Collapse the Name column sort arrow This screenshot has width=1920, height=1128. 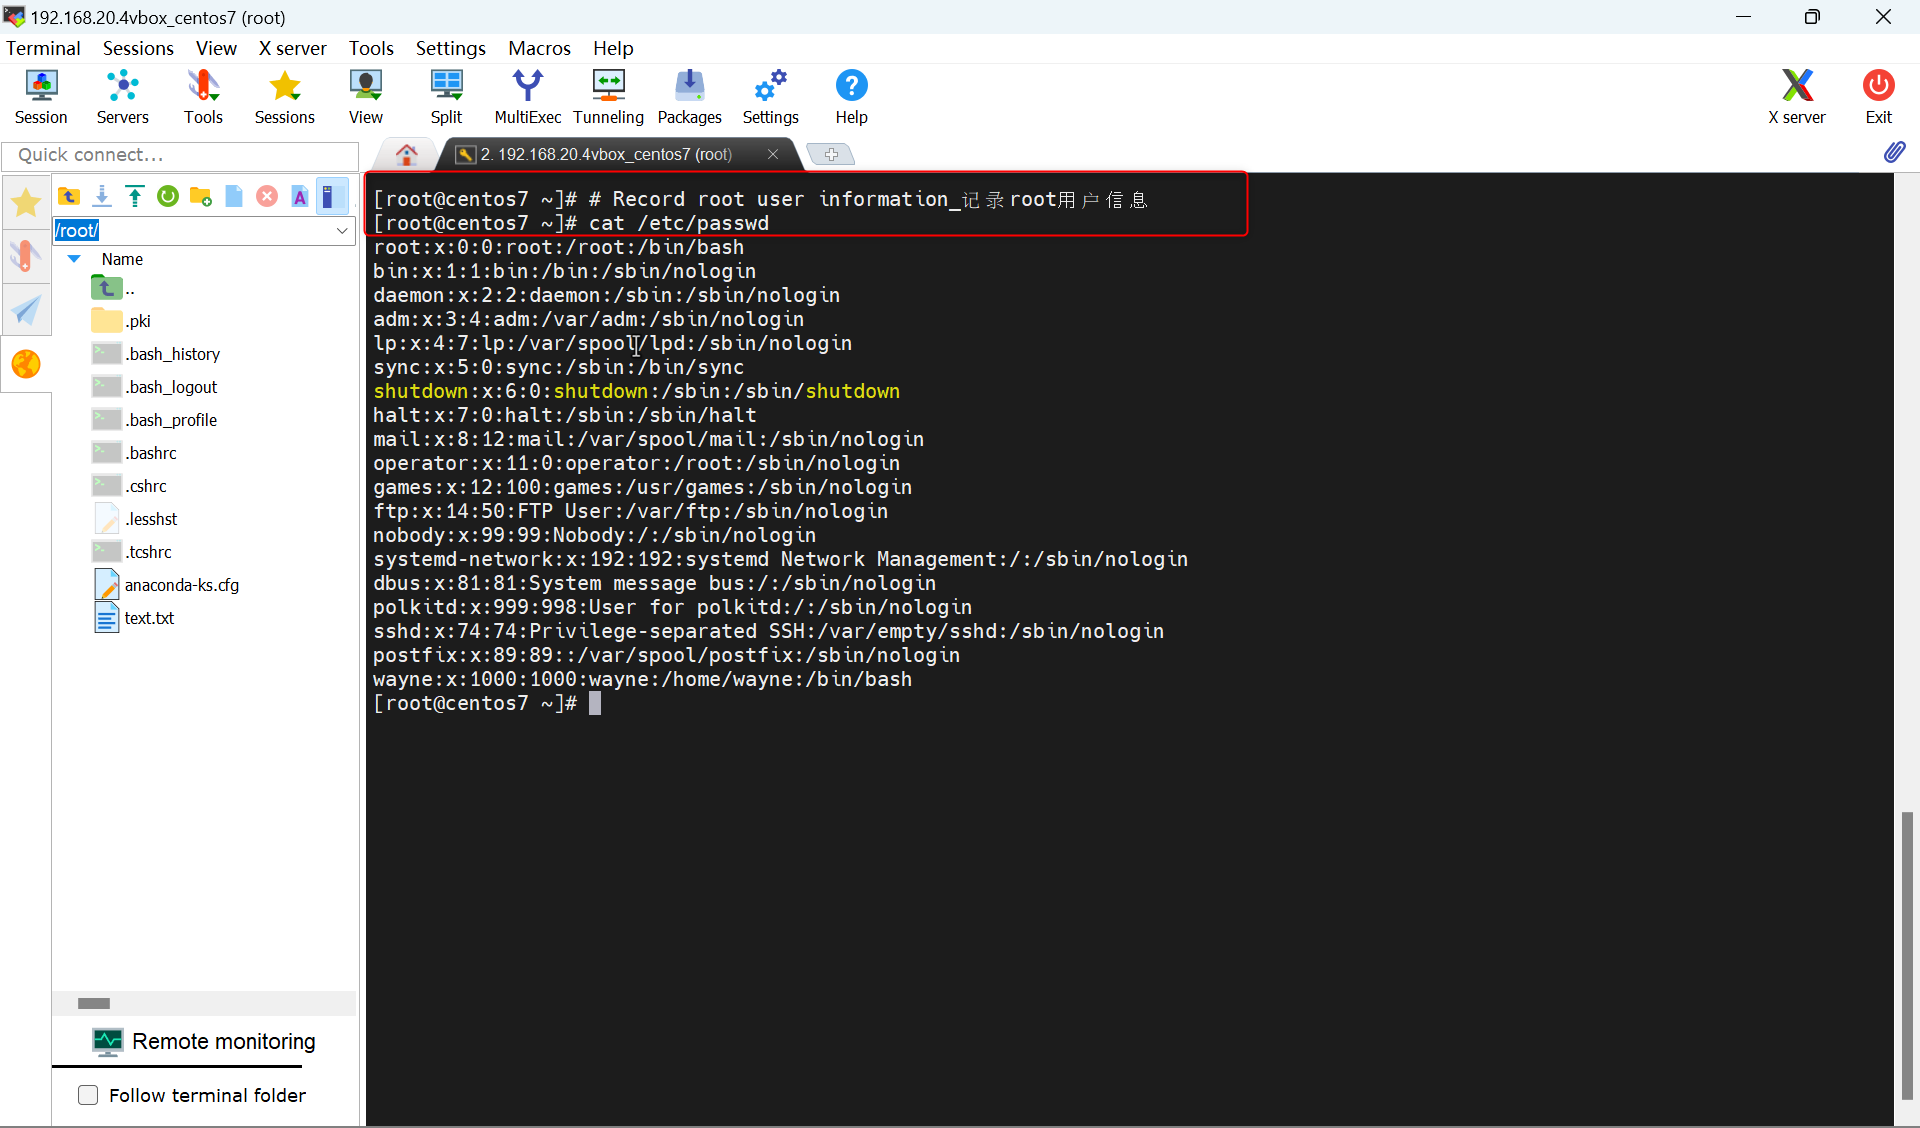click(74, 259)
